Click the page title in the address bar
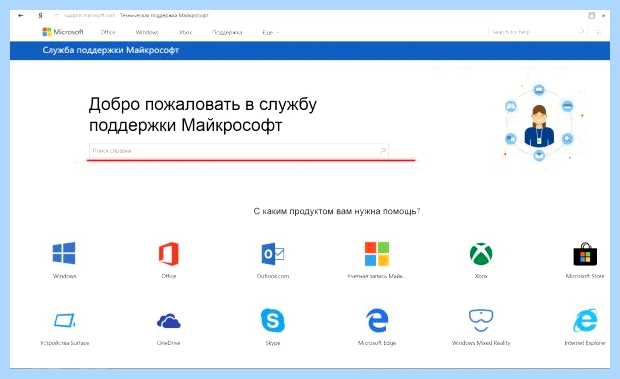620x379 pixels. tap(164, 15)
